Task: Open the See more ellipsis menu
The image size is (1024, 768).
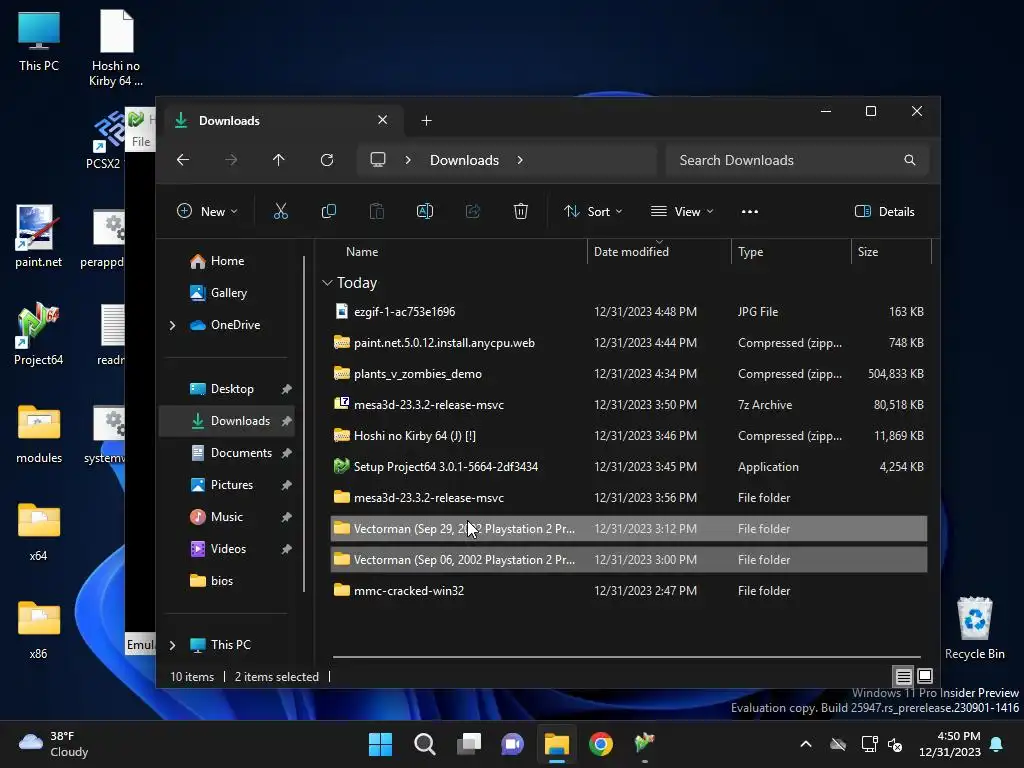Action: (750, 212)
